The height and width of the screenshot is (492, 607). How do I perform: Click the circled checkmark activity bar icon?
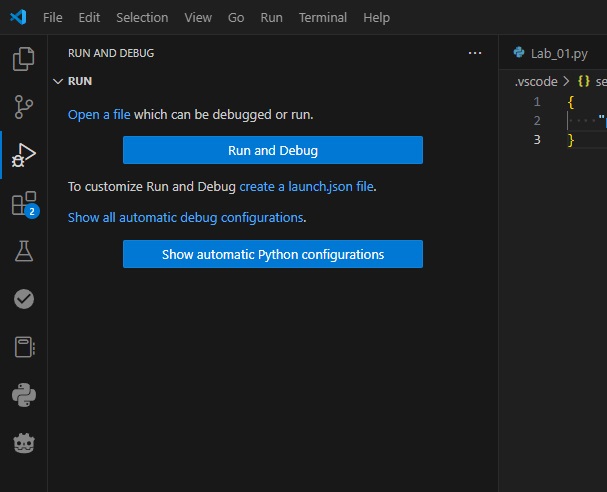[x=23, y=299]
